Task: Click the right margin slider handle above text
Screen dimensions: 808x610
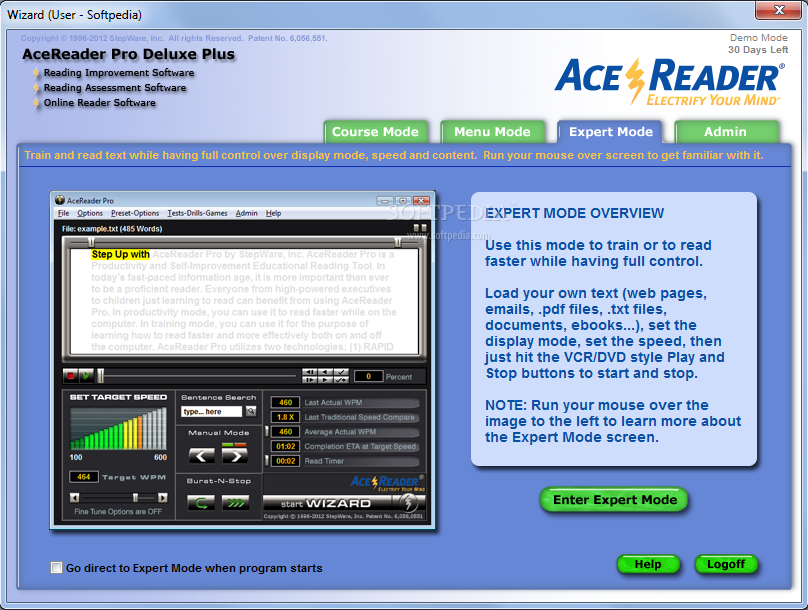Action: (x=398, y=242)
